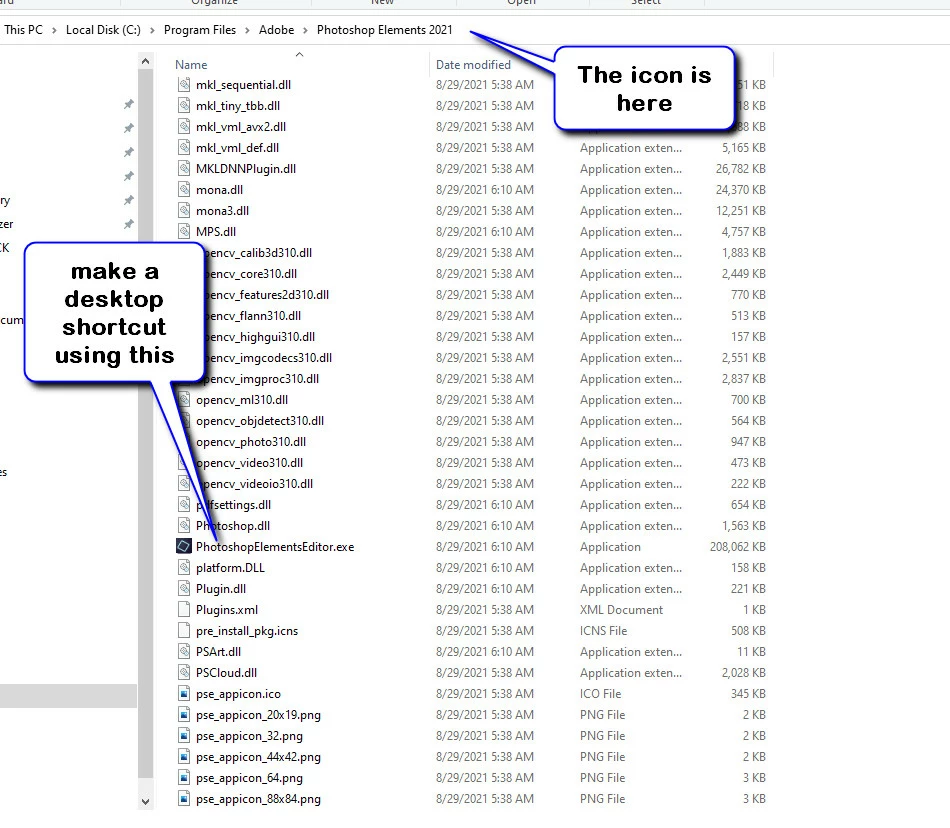Viewport: 950px width, 828px height.
Task: Select the opencv_photo310.dll file name
Action: coord(251,442)
